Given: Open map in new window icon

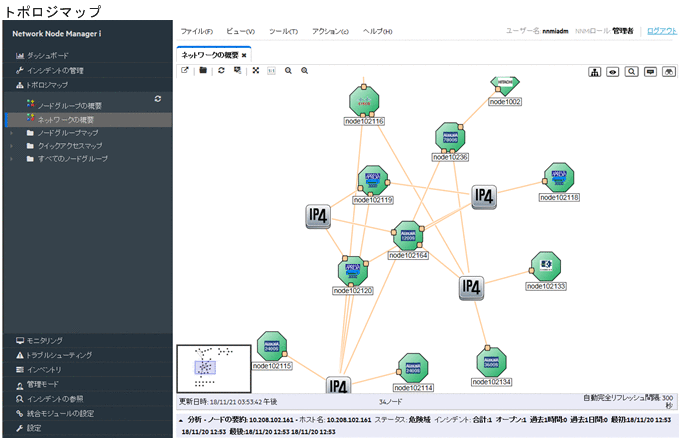Looking at the screenshot, I should coord(185,71).
